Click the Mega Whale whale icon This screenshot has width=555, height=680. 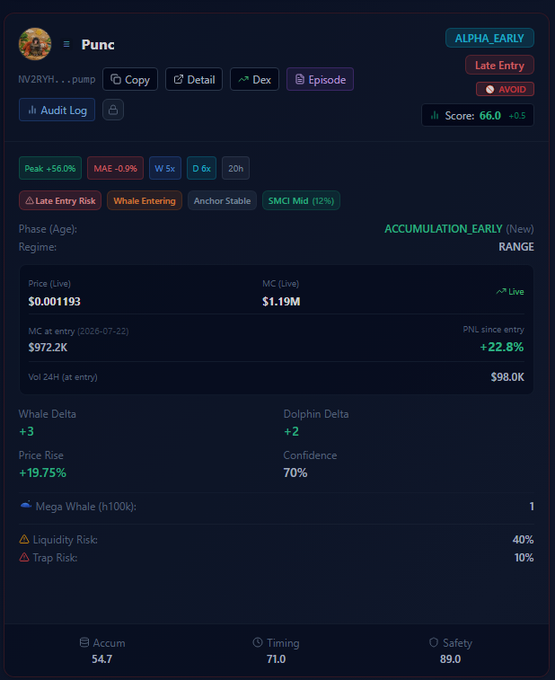pos(26,505)
